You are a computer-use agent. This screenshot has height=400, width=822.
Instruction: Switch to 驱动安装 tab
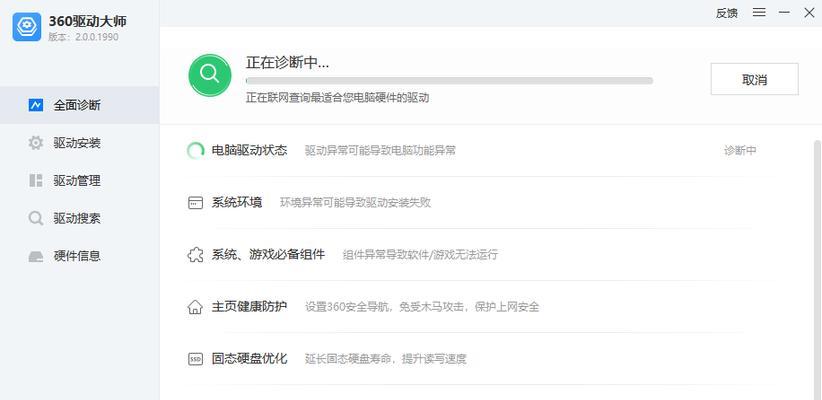point(79,143)
